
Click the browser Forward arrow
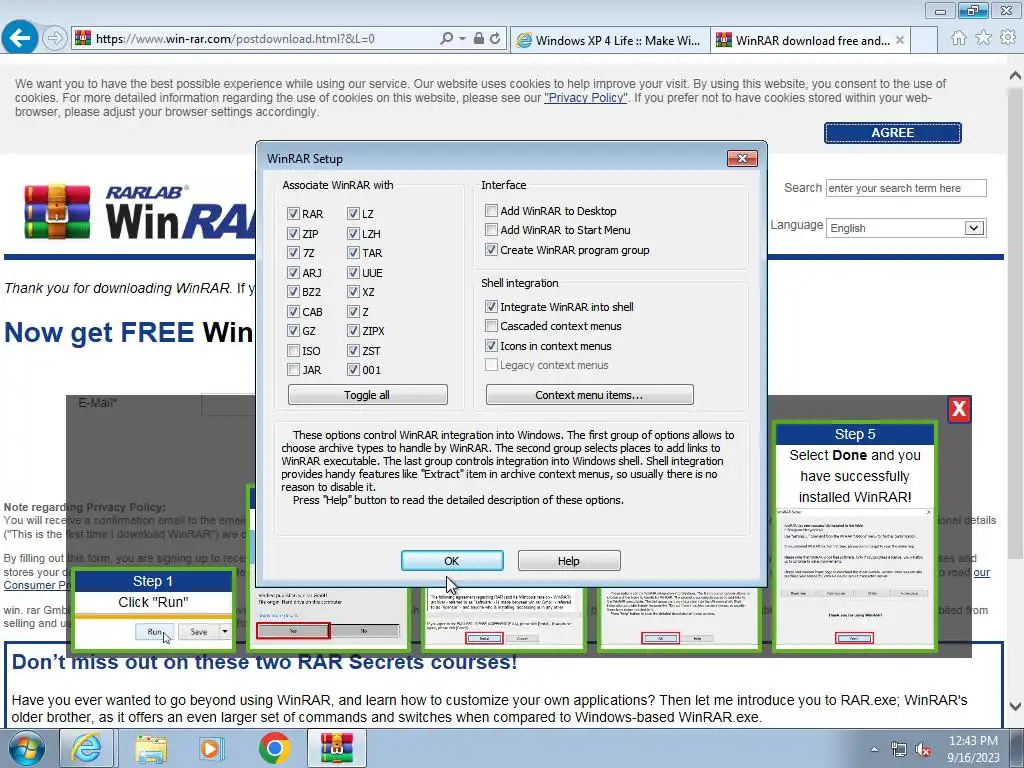point(55,39)
